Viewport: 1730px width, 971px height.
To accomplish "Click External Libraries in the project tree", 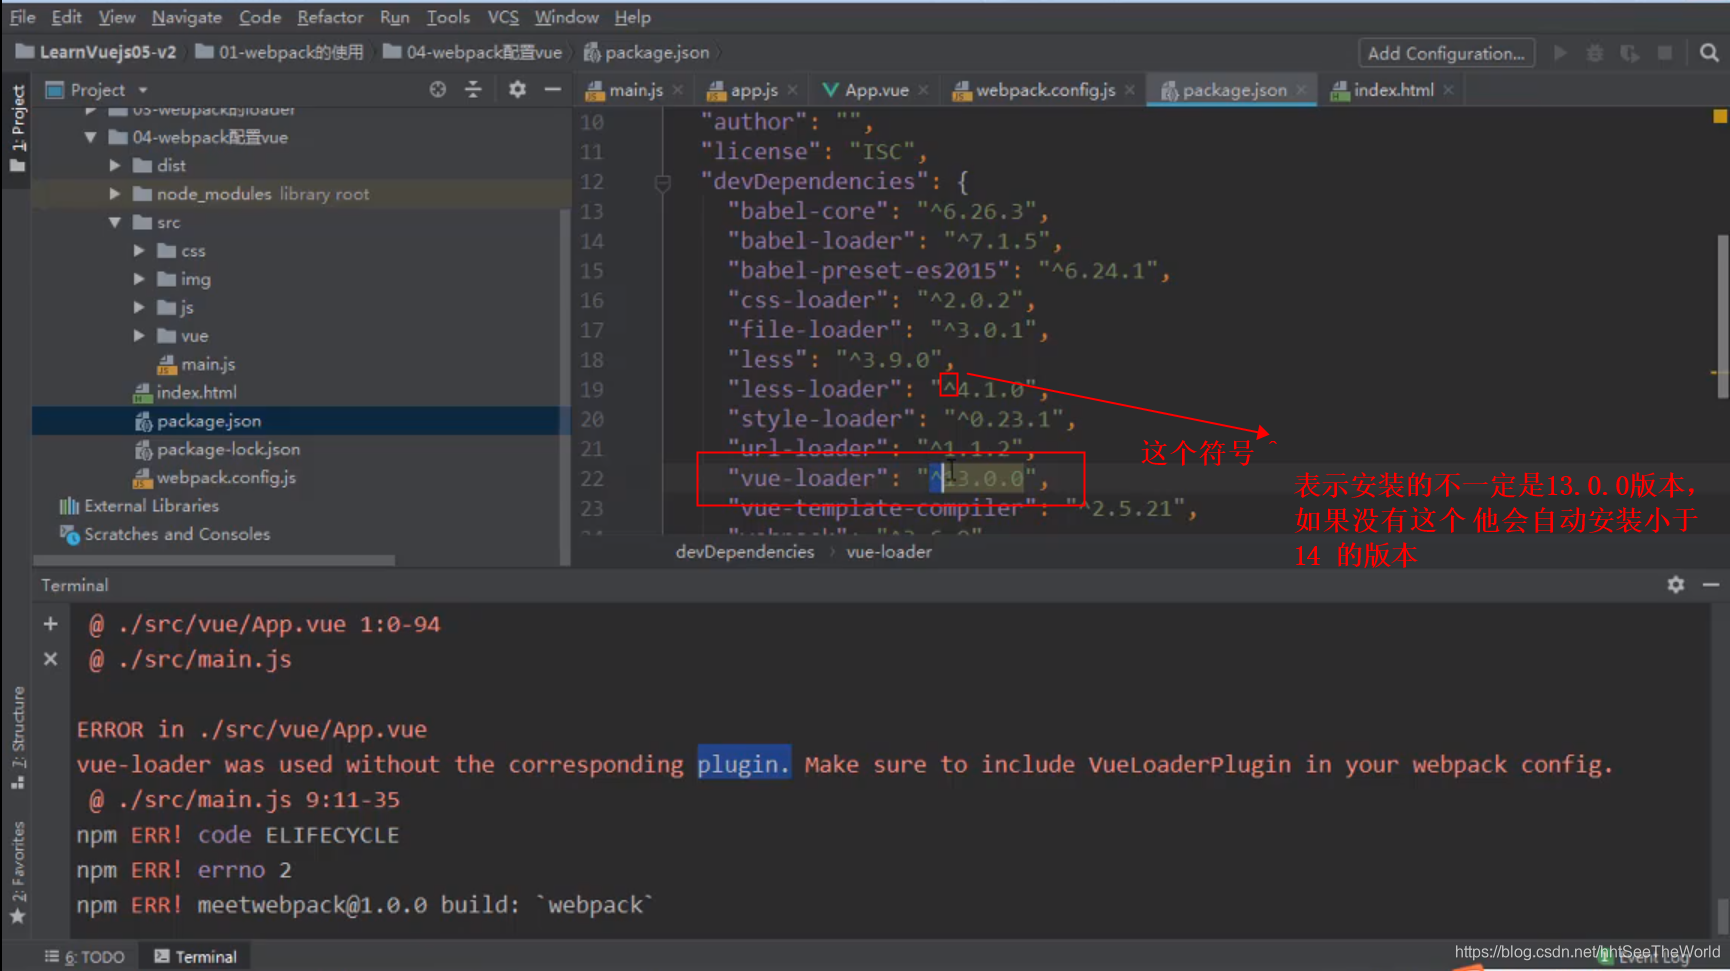I will 139,506.
